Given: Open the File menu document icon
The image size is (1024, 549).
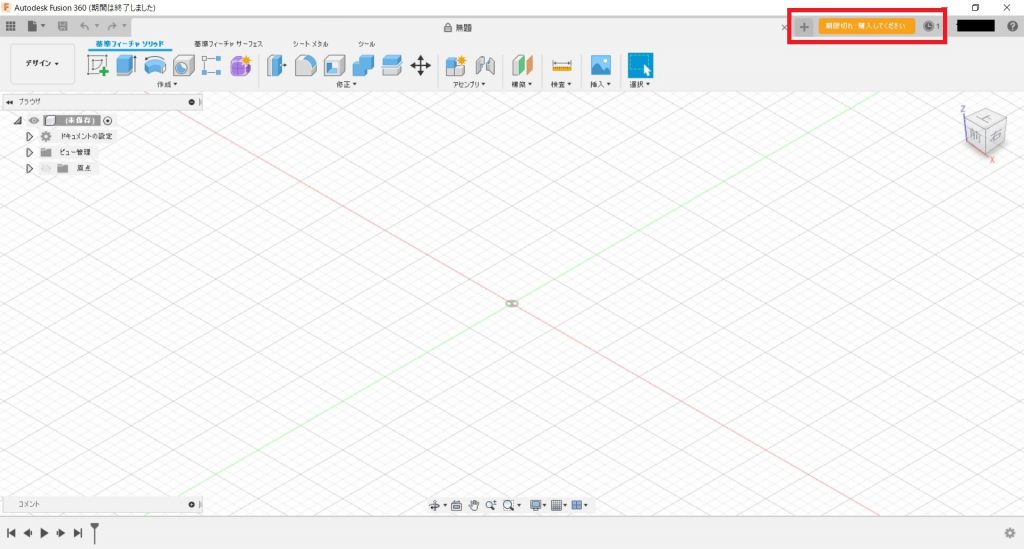Looking at the screenshot, I should [x=32, y=26].
